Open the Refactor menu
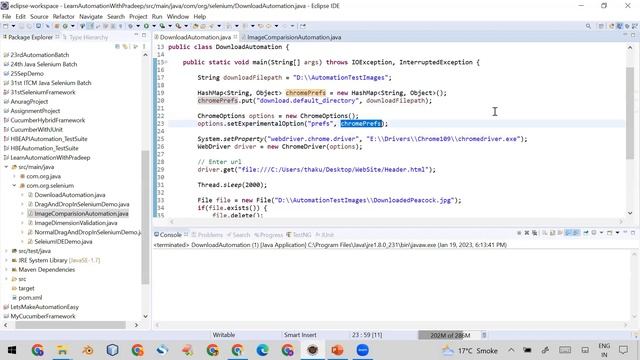The height and width of the screenshot is (360, 640). click(64, 16)
